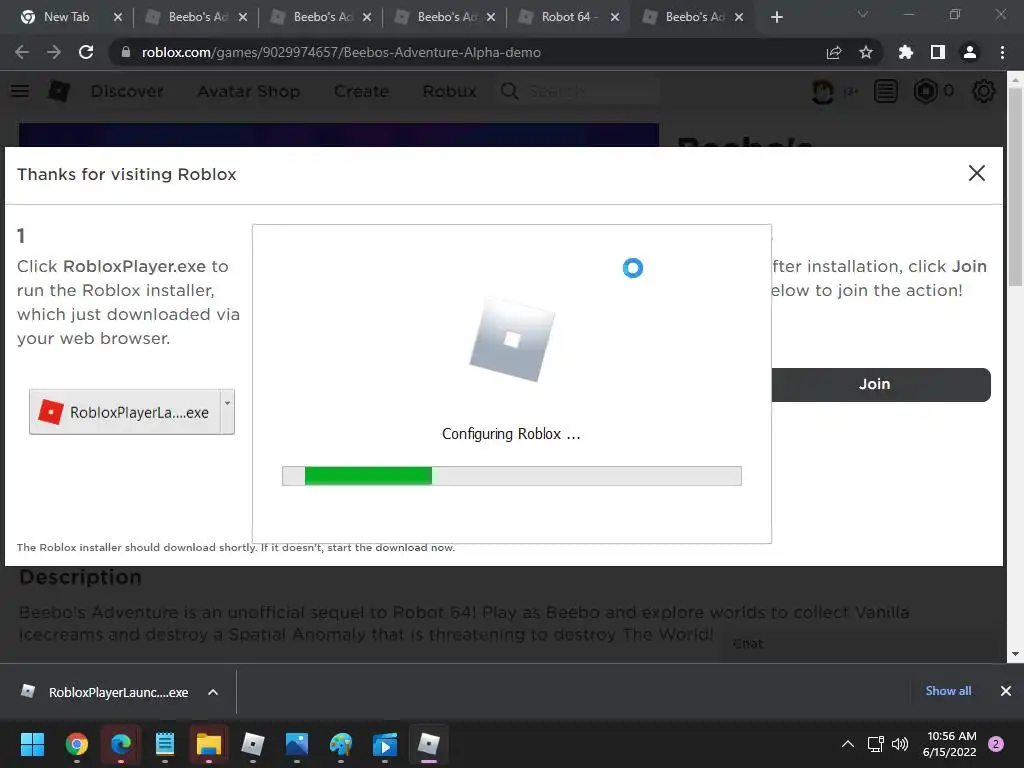Viewport: 1024px width, 768px height.
Task: Open the notification badge showing 2
Action: 996,744
